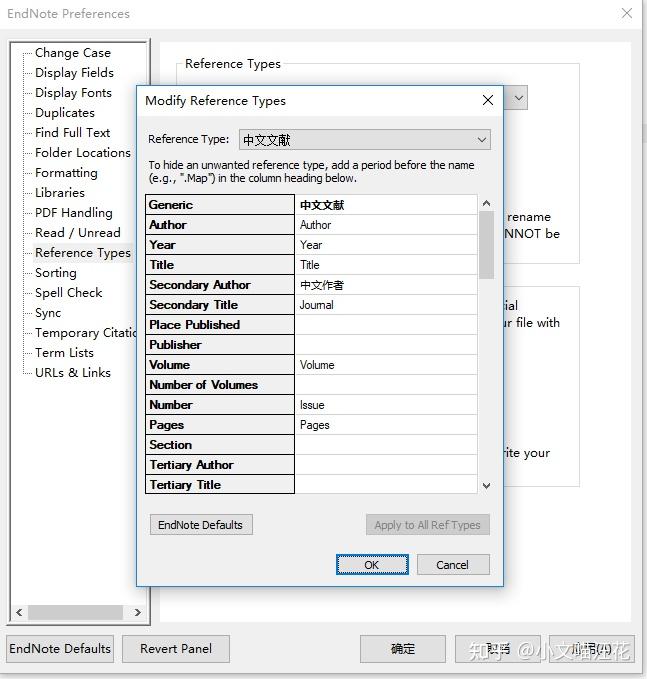Click the field table scrollbar thumb

[486, 245]
